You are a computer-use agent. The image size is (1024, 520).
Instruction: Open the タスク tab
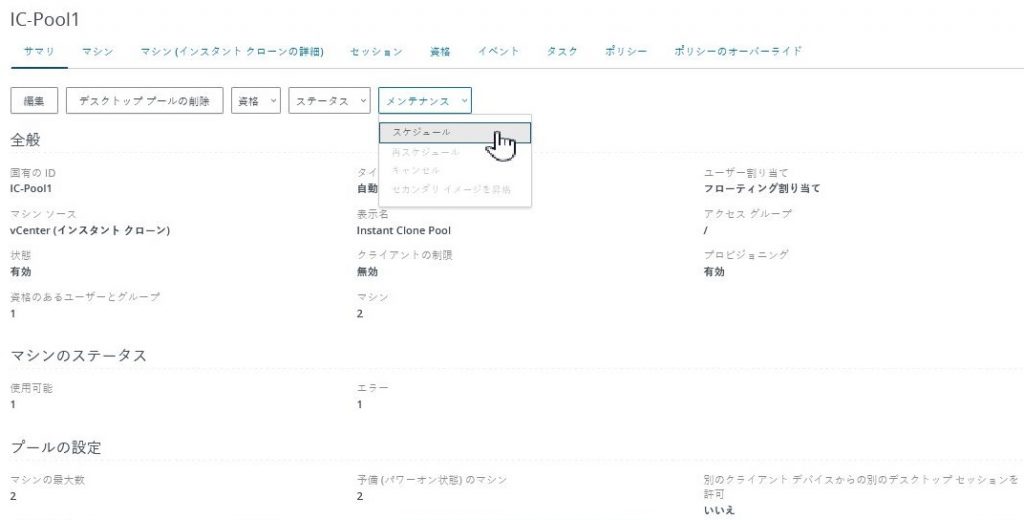point(561,51)
